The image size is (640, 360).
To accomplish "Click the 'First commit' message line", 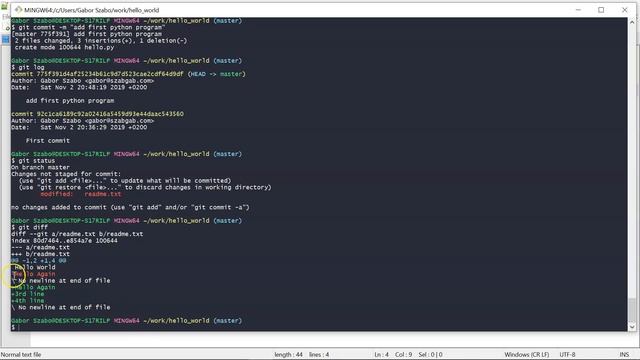I will pyautogui.click(x=48, y=141).
